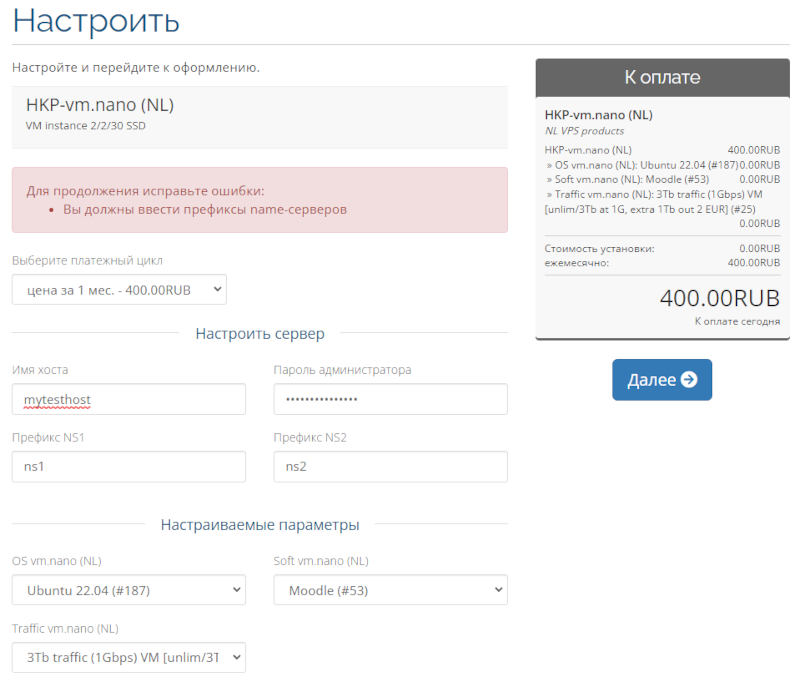This screenshot has width=800, height=682.
Task: Click the К оплате summary header
Action: pos(662,77)
